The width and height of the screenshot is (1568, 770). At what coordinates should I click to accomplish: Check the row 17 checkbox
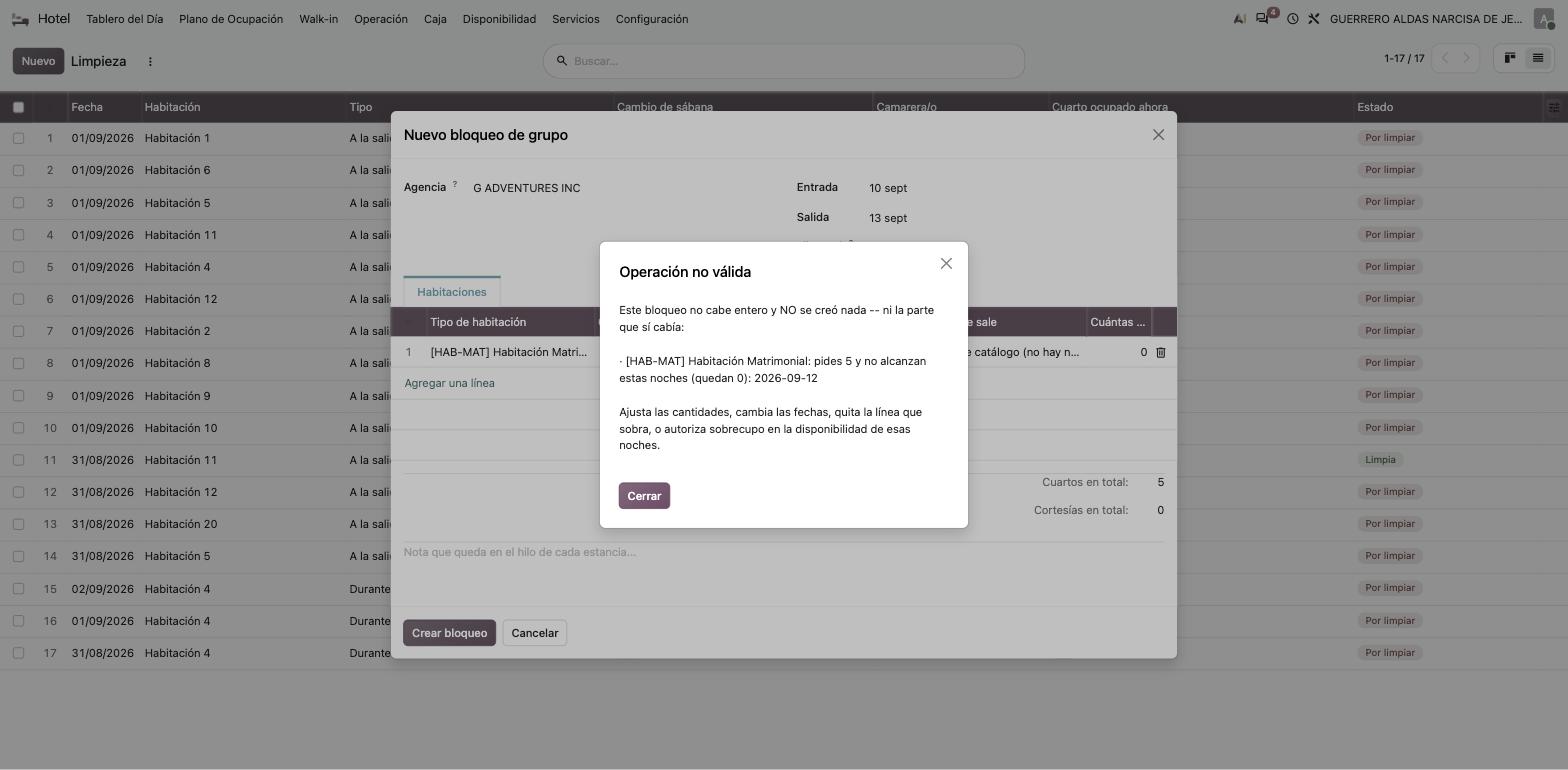coord(18,653)
